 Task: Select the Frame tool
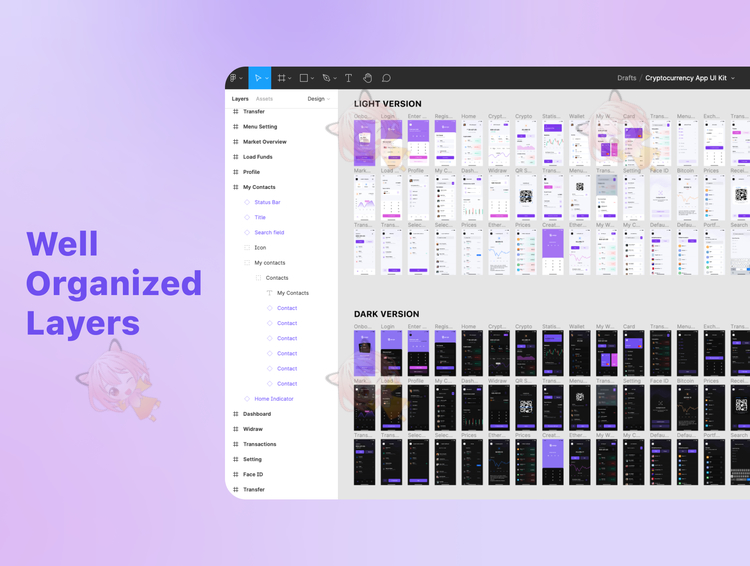282,78
